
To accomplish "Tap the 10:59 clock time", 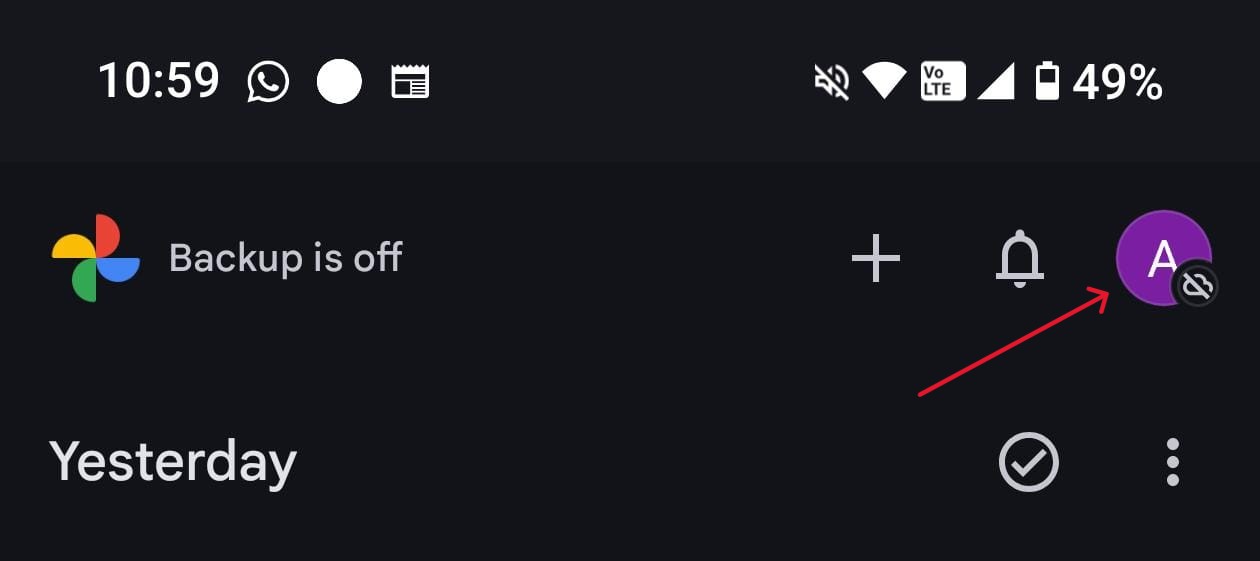I will click(158, 82).
